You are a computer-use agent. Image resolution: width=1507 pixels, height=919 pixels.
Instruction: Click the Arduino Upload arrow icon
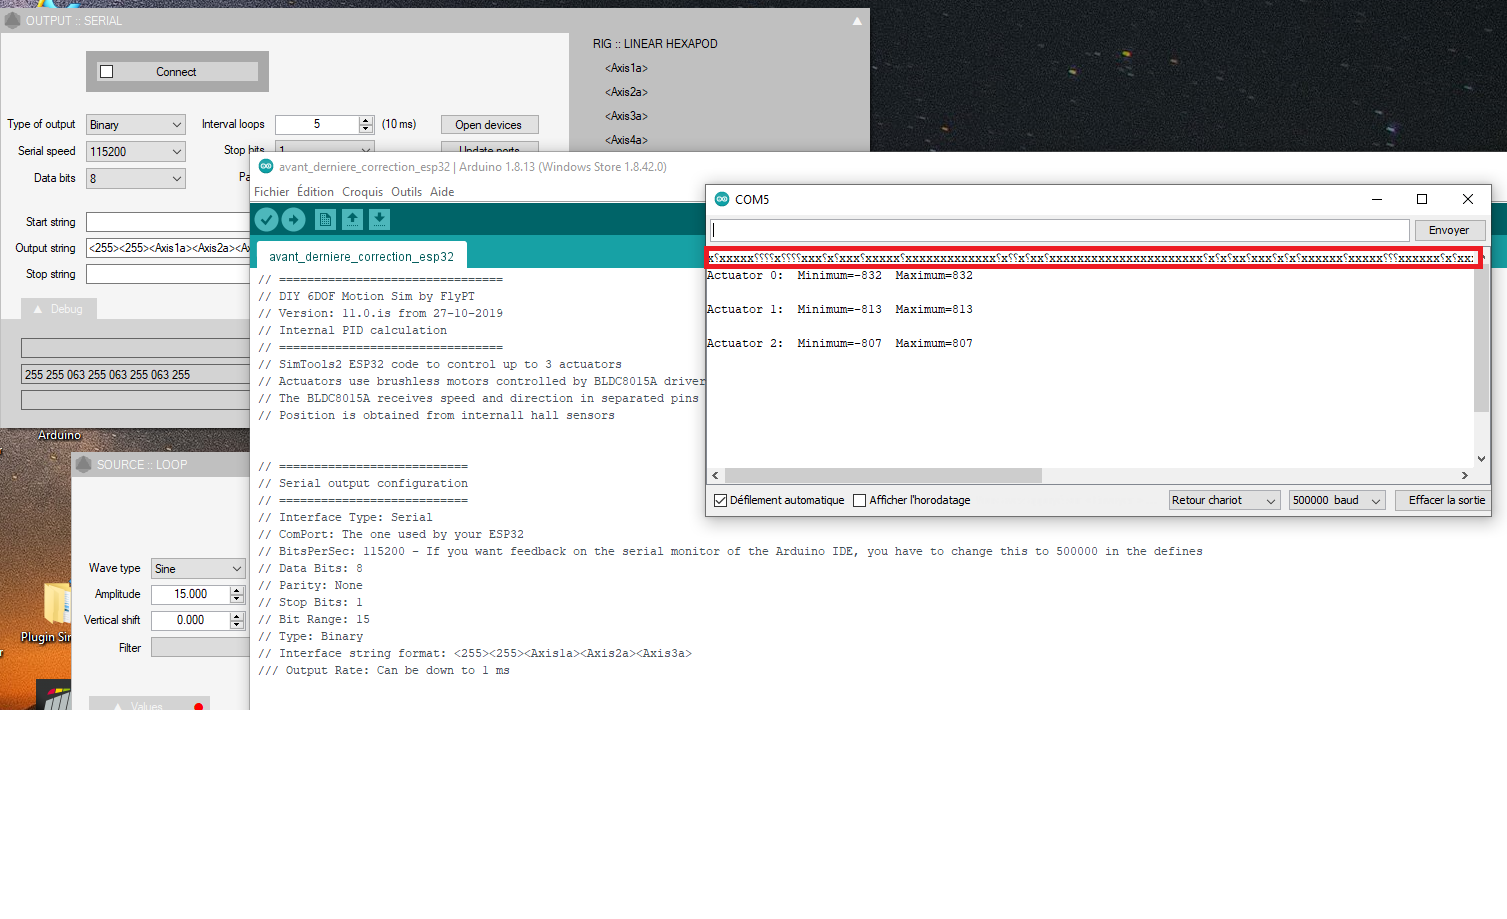[293, 219]
